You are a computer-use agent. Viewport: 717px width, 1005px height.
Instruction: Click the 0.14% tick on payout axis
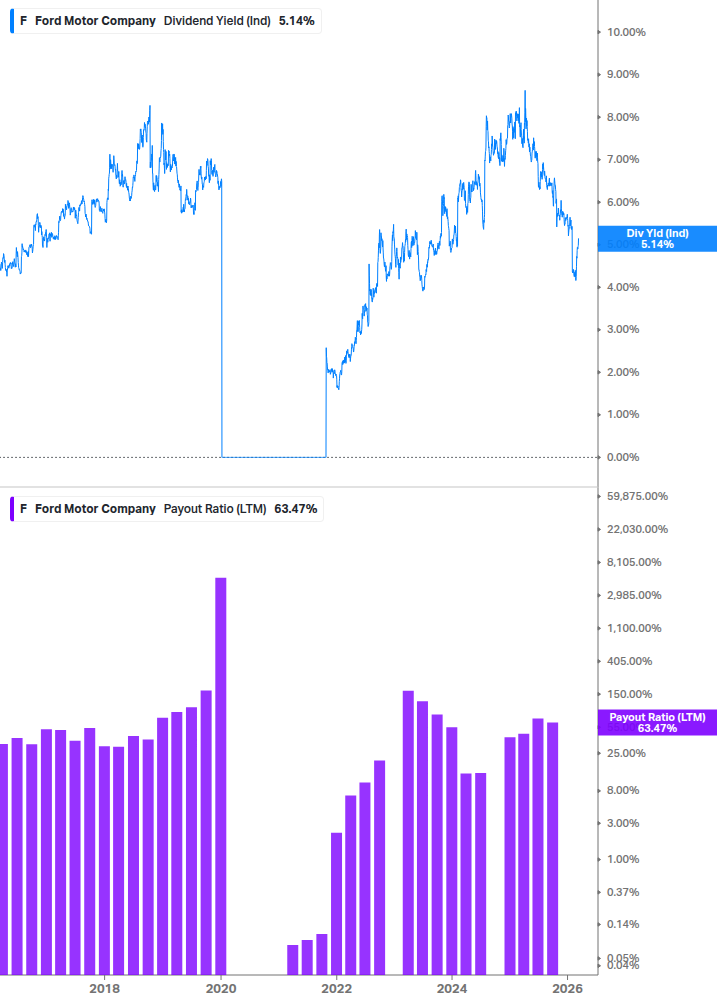click(623, 924)
